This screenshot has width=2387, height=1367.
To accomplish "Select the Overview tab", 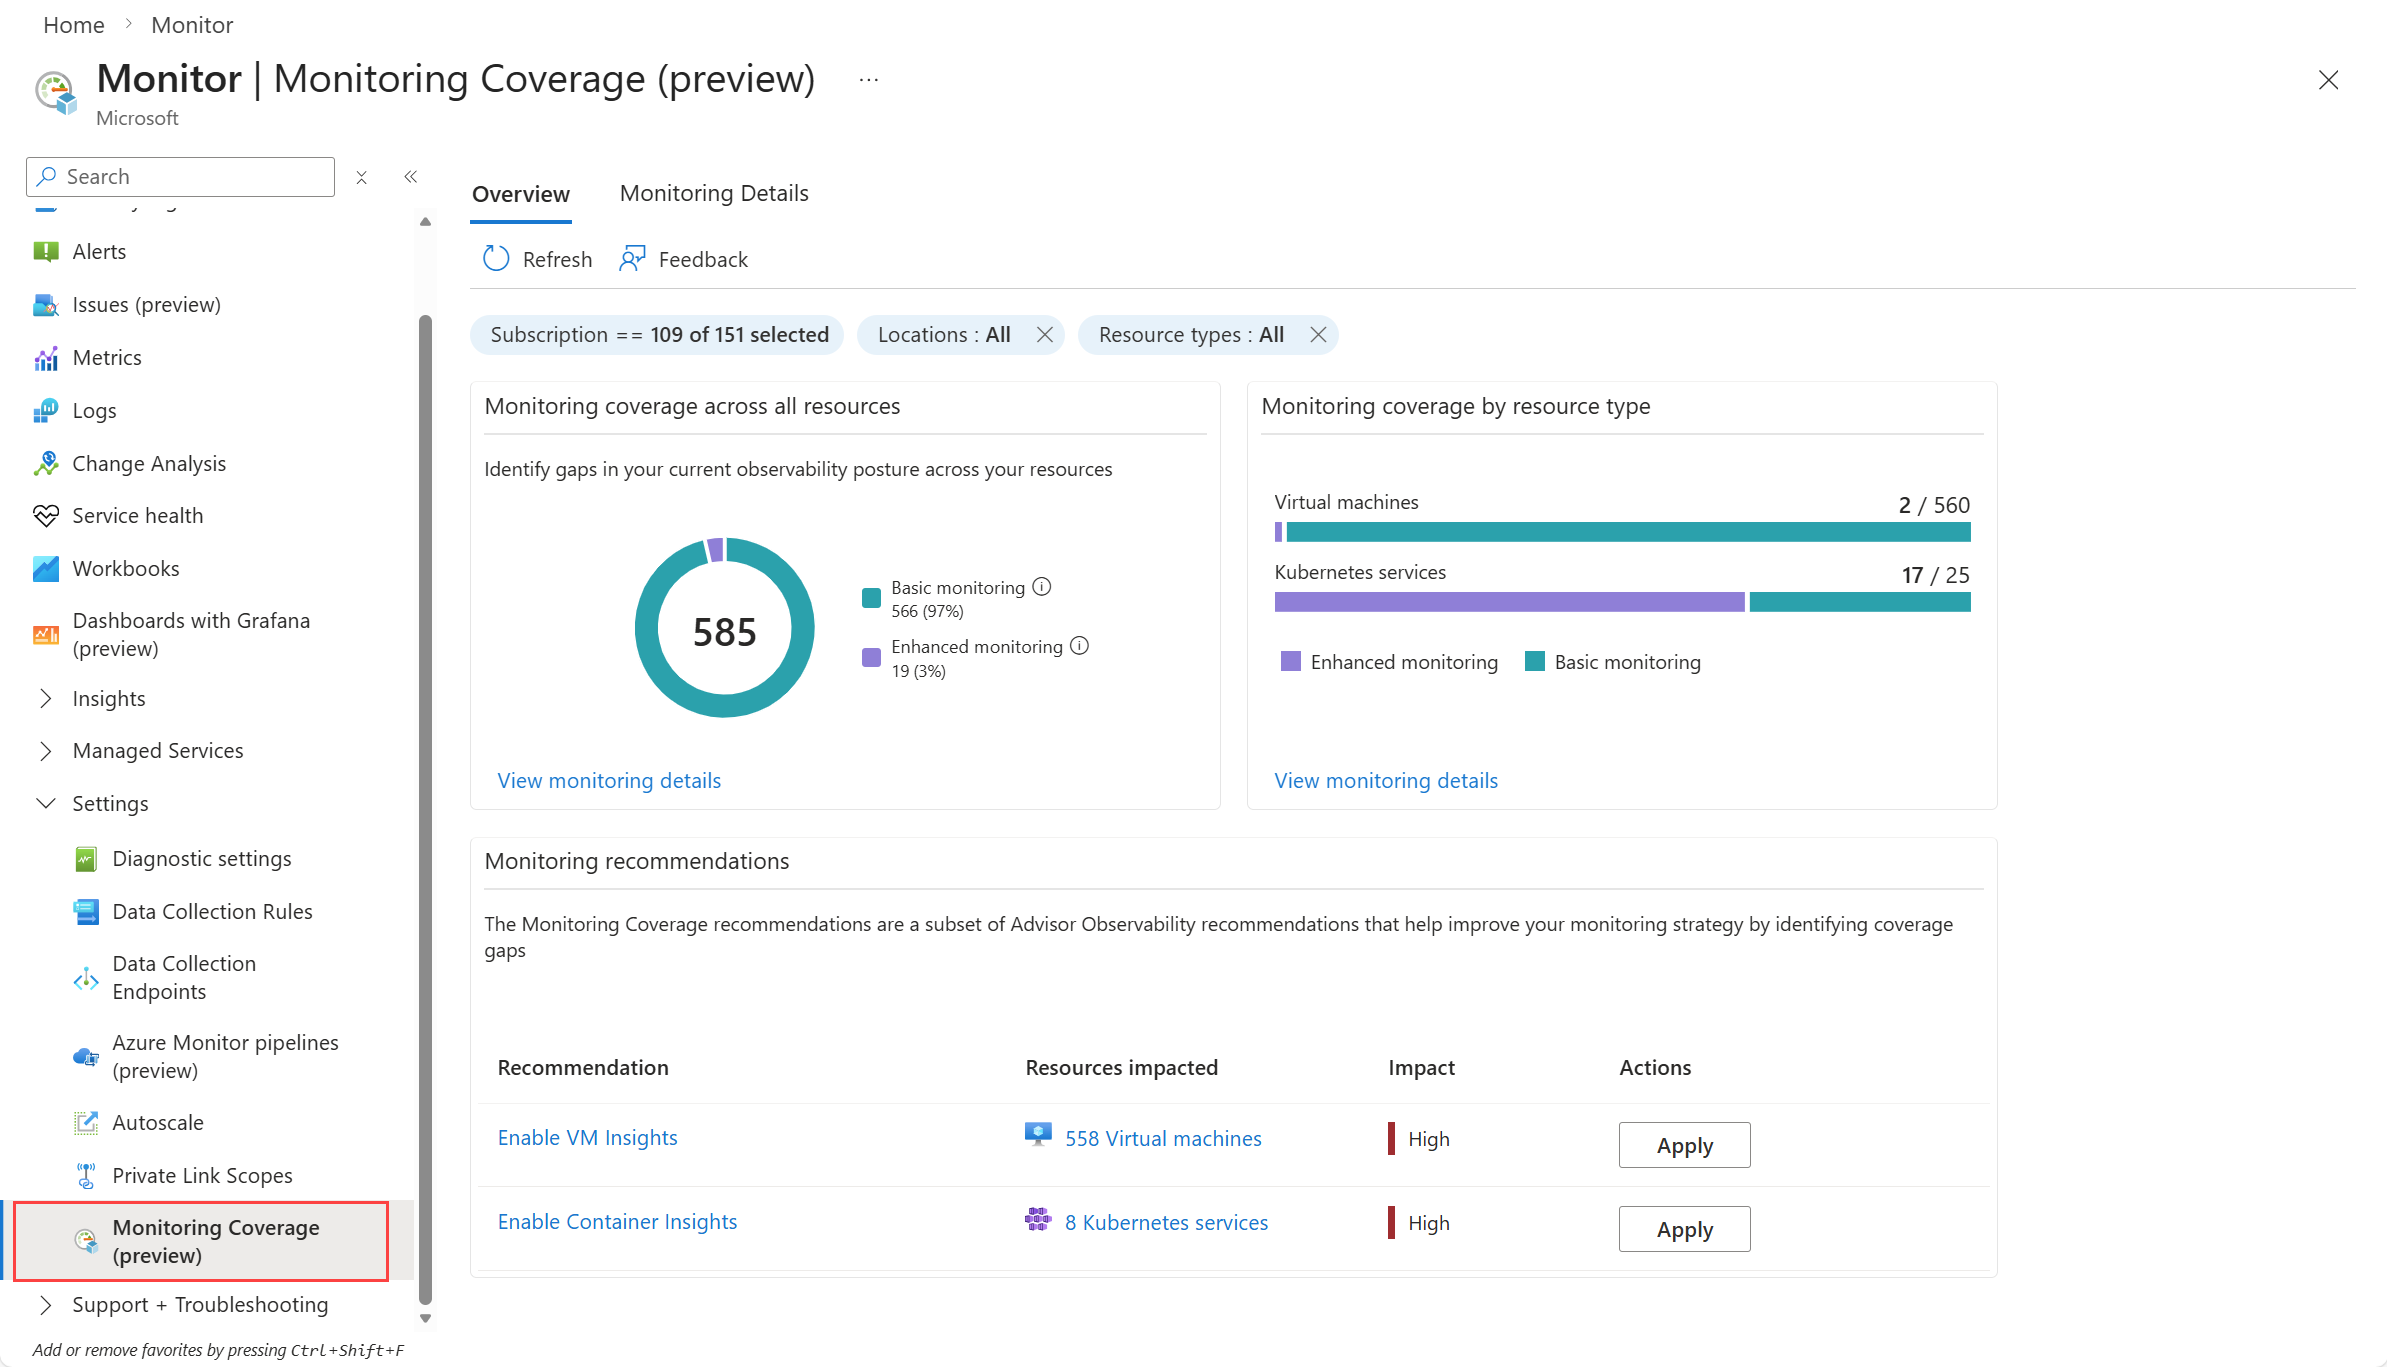I will 521,193.
